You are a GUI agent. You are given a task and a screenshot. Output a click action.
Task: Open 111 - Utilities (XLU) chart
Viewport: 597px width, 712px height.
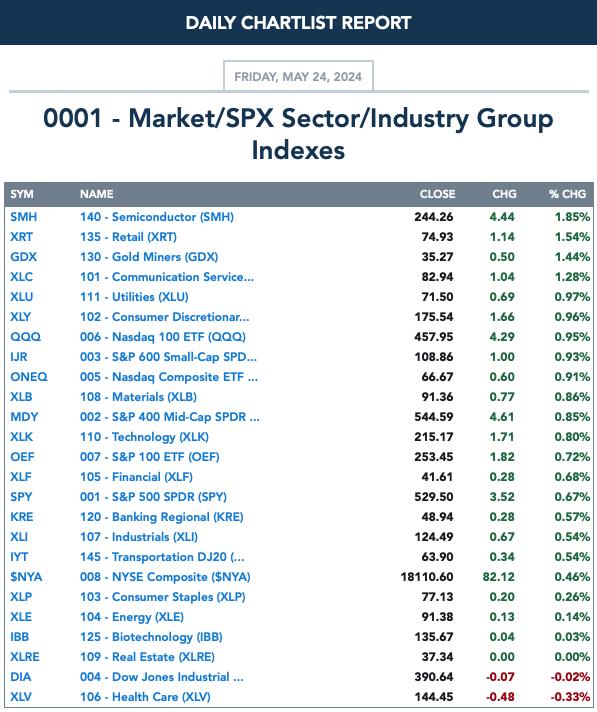click(134, 297)
